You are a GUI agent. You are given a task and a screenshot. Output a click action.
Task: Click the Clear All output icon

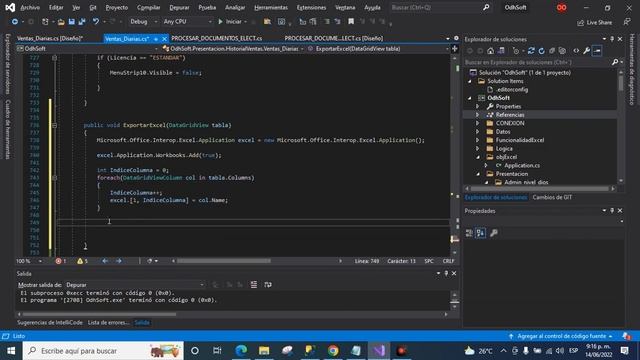coord(253,285)
